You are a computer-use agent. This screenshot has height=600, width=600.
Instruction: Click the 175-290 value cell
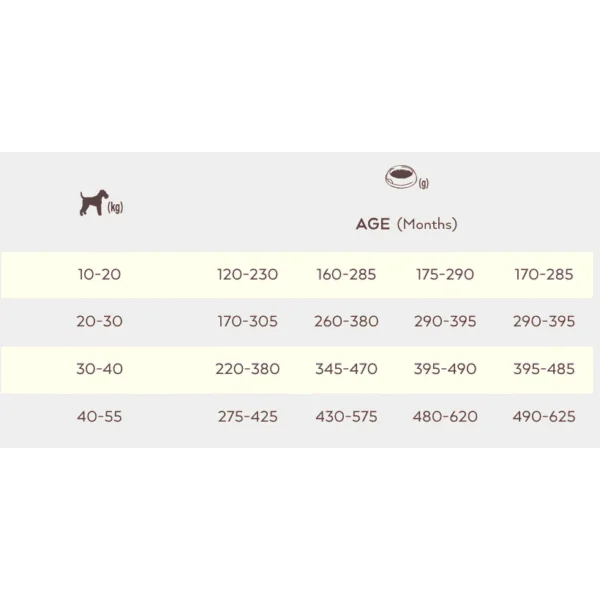tap(445, 275)
